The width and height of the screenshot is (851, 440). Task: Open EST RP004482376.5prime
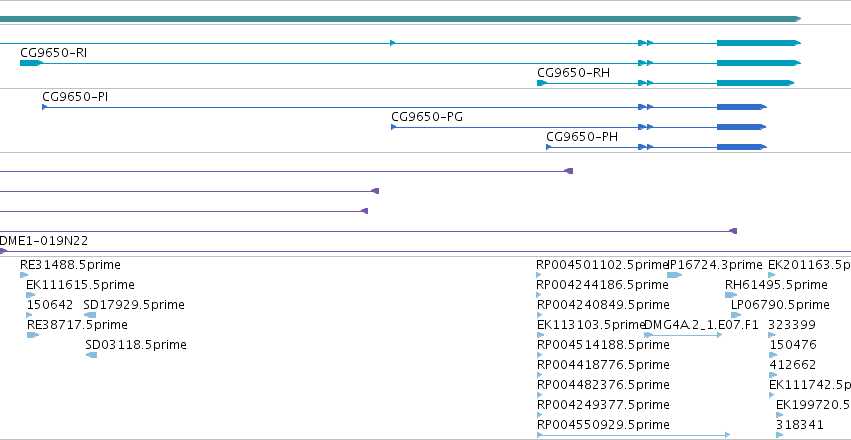(x=603, y=385)
